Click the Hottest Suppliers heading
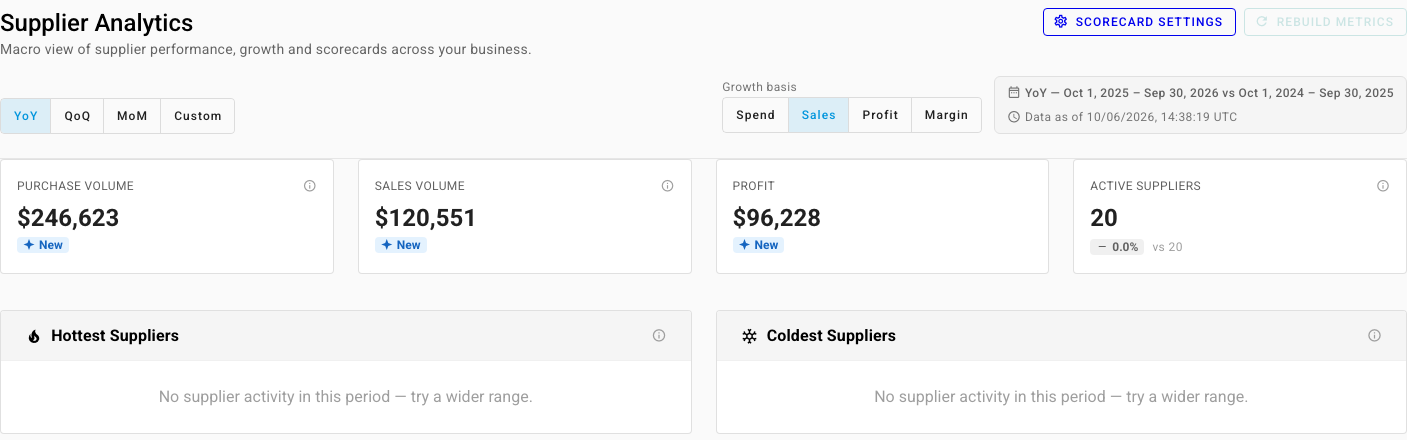 (115, 336)
